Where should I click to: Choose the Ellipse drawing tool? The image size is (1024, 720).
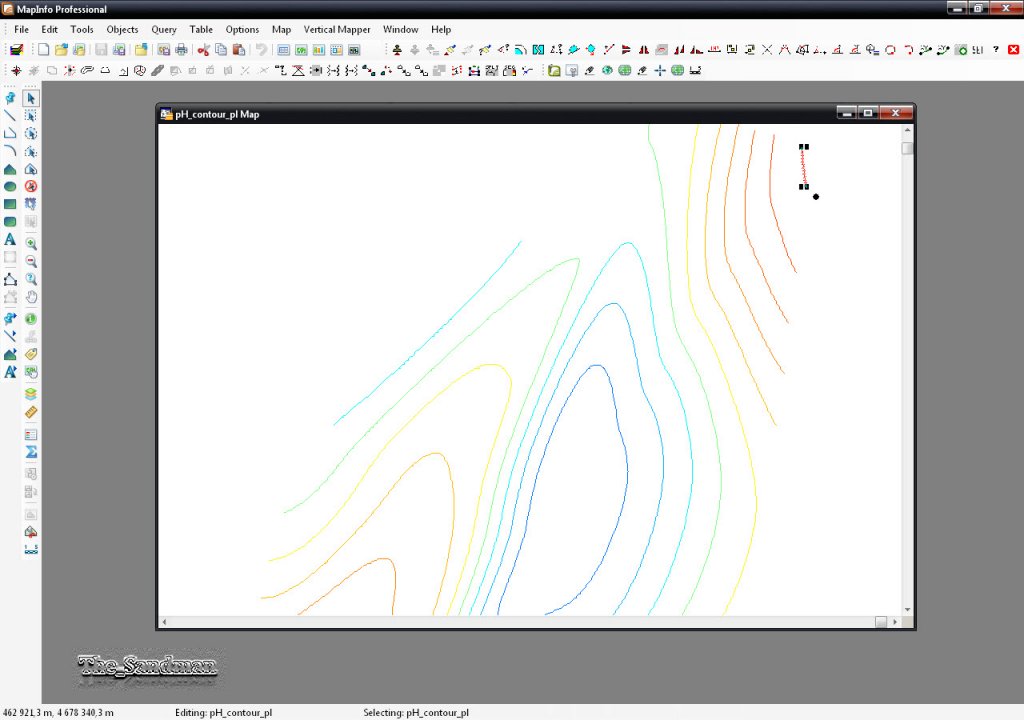coord(10,186)
